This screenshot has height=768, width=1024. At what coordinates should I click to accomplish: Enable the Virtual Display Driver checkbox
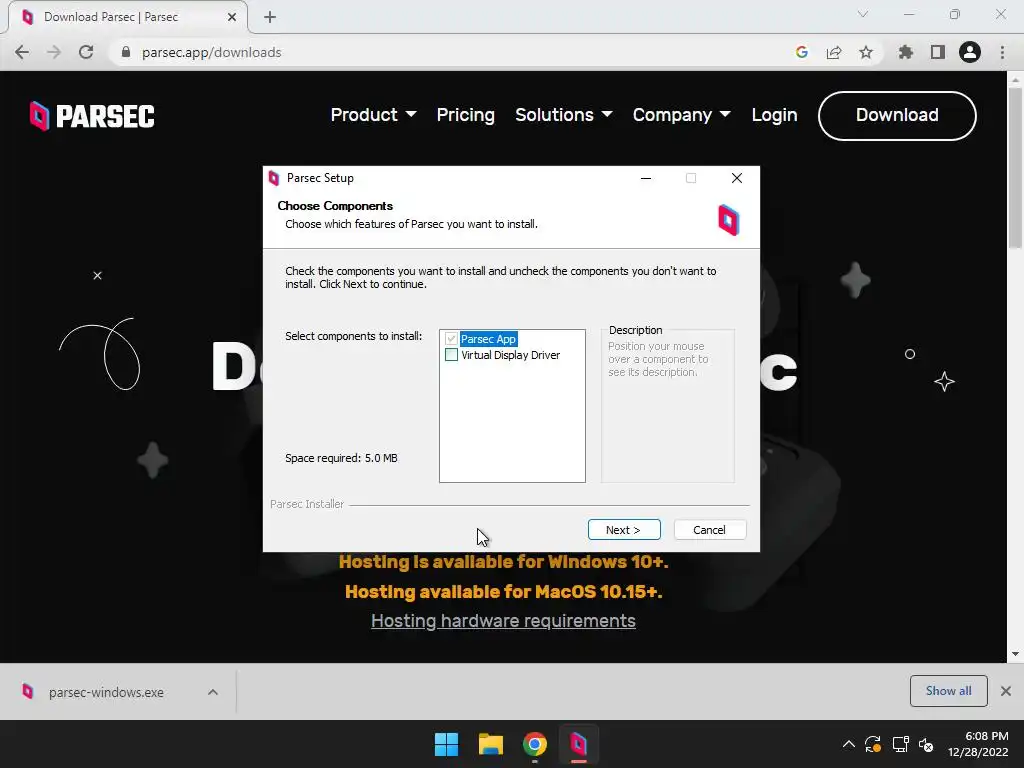[451, 355]
